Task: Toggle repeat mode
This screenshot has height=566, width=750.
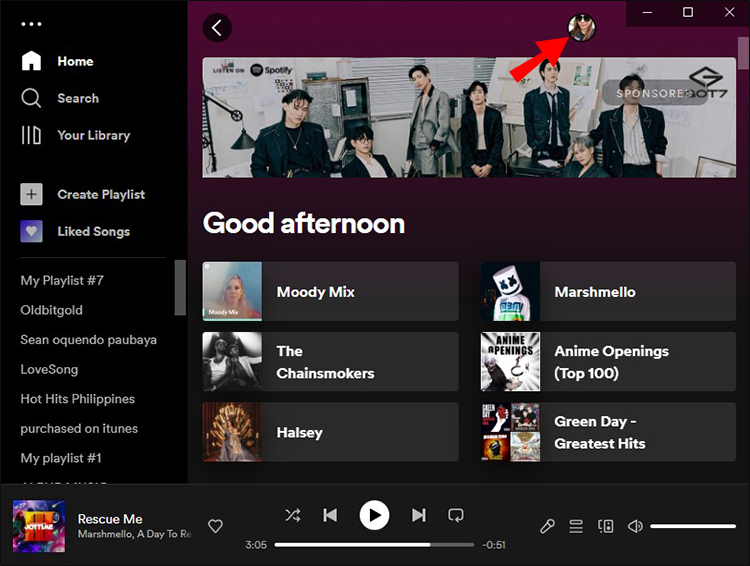Action: tap(456, 515)
